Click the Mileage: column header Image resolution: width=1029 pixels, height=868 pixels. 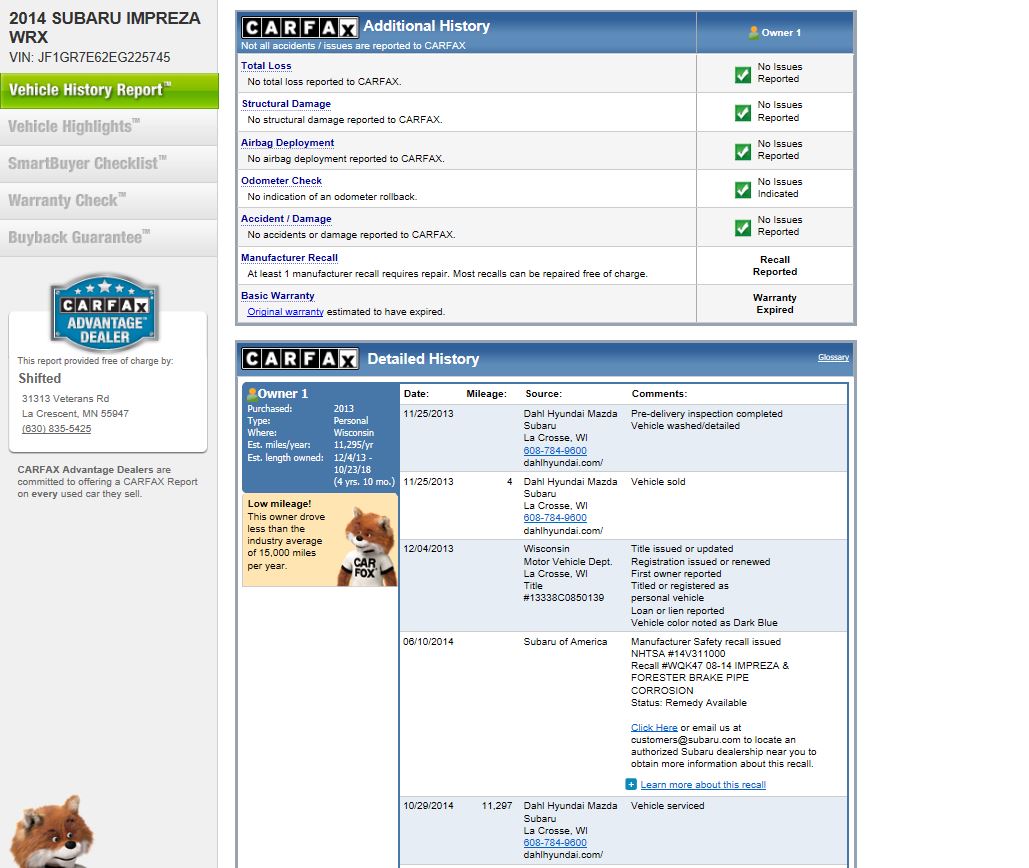pos(486,394)
